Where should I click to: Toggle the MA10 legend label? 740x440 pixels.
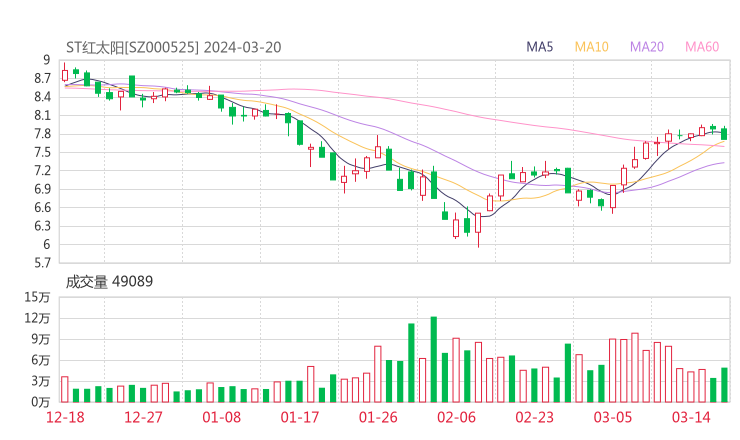[x=592, y=46]
